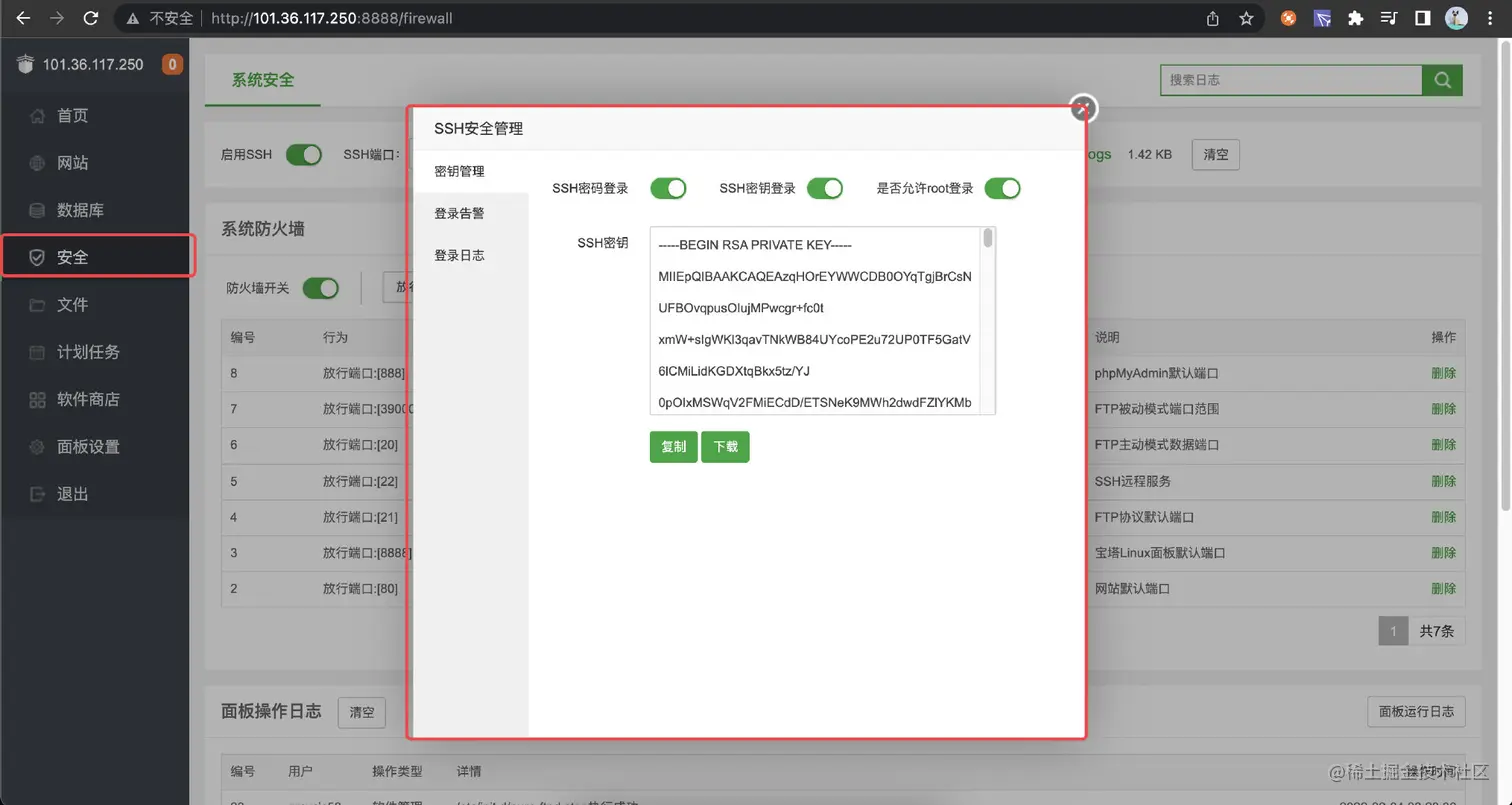The width and height of the screenshot is (1512, 805).
Task: Delete the FTP主动模式数据端口 rule
Action: point(1443,445)
